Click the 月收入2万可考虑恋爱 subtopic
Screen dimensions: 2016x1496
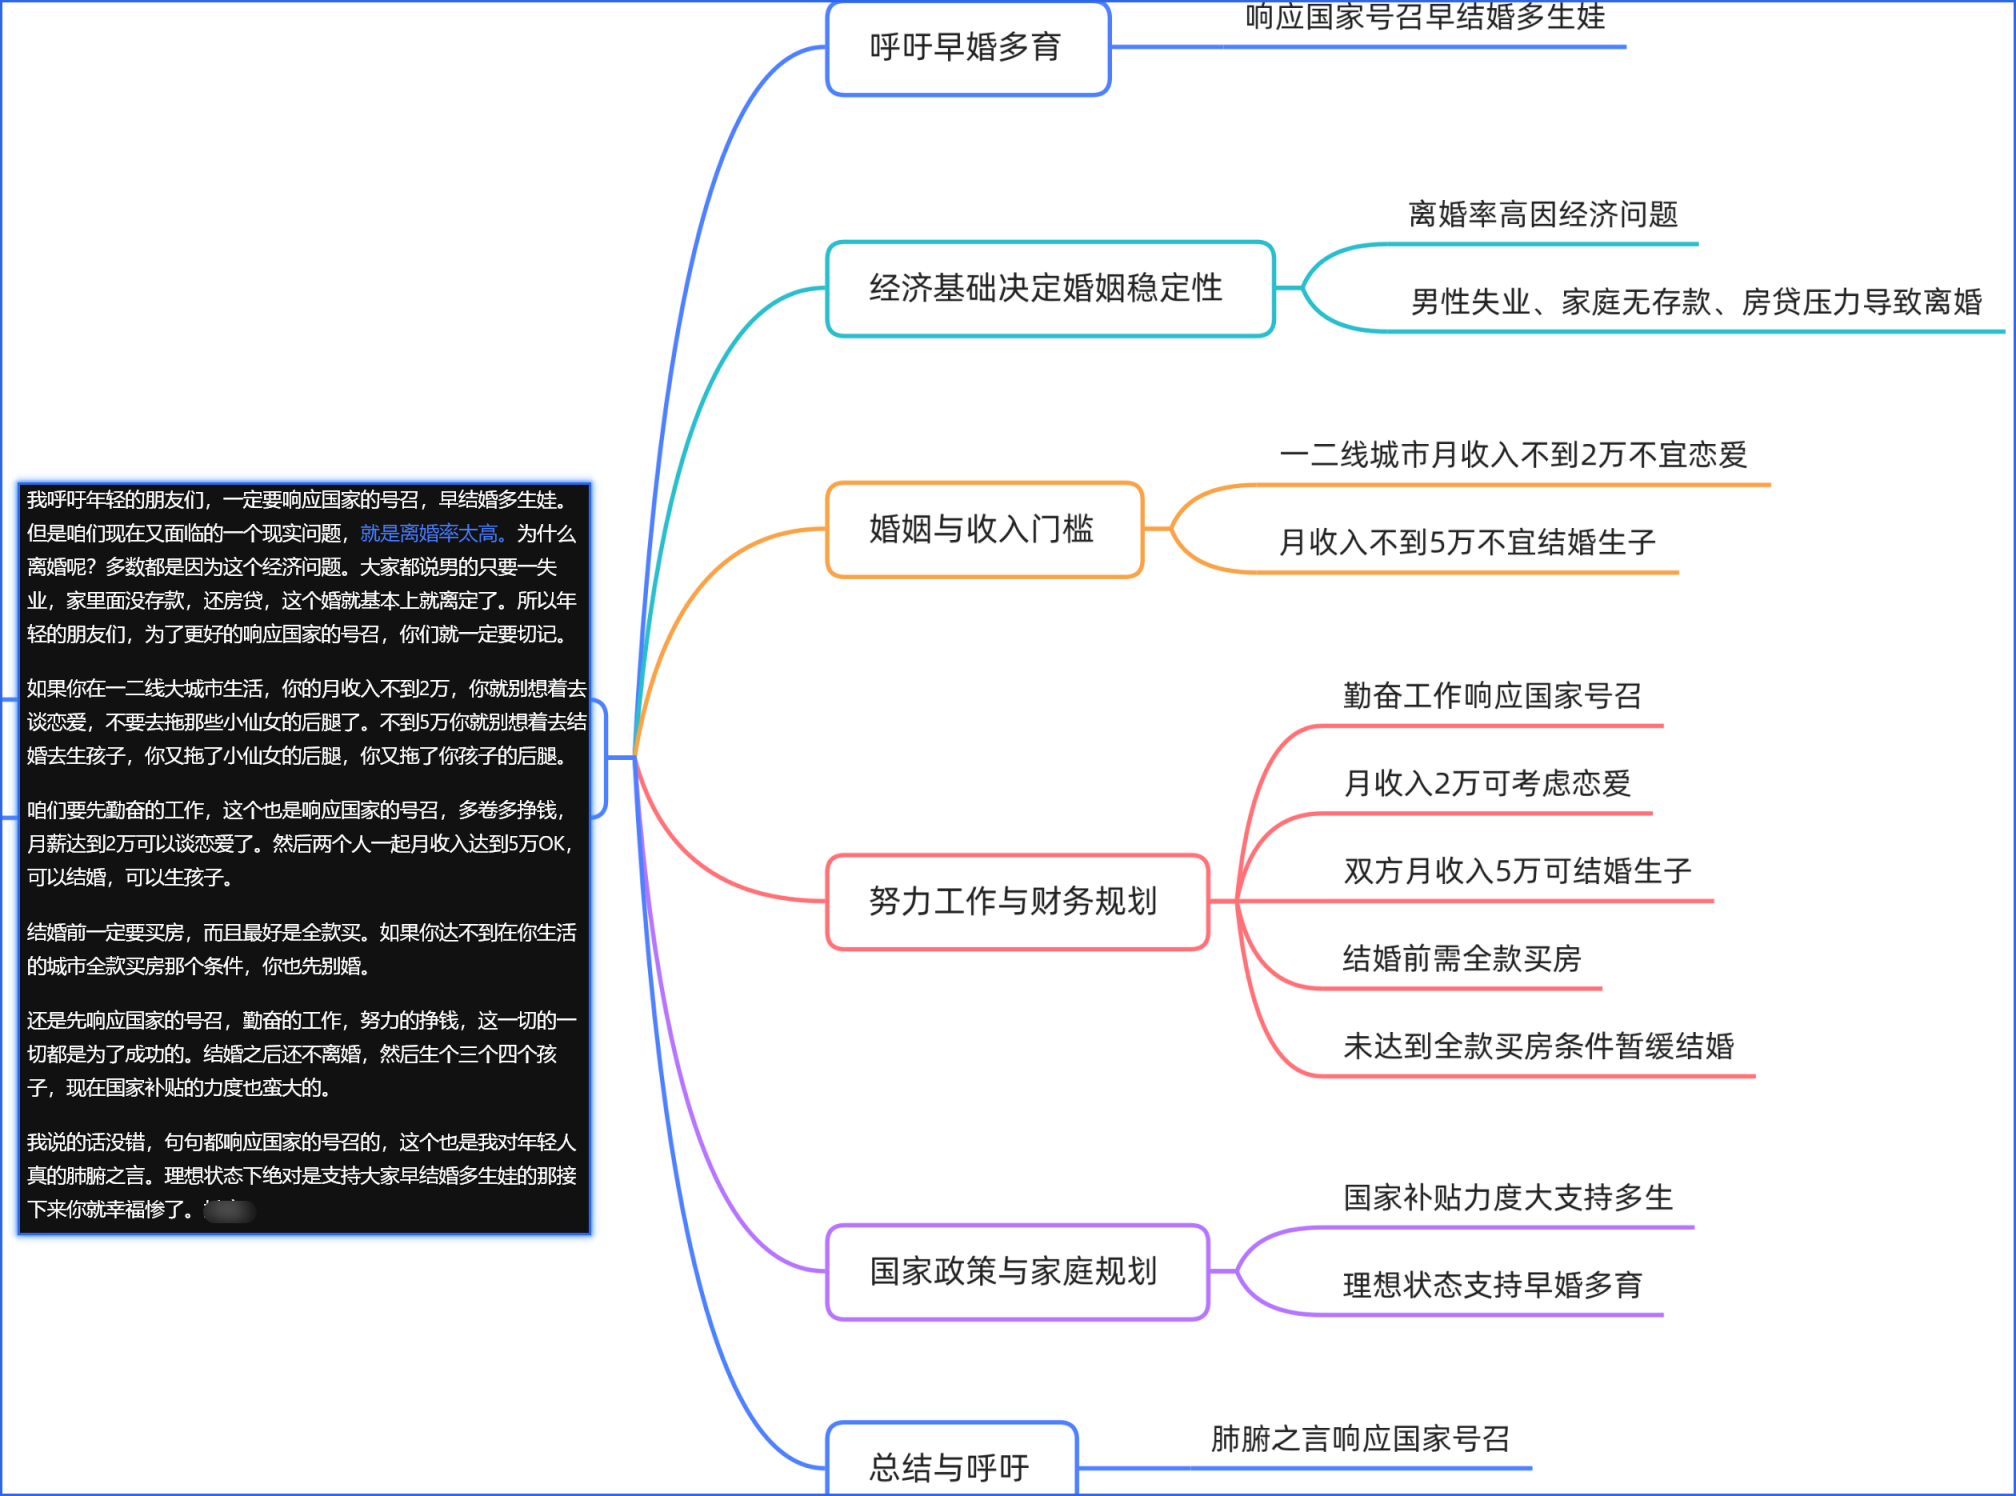pyautogui.click(x=1486, y=783)
